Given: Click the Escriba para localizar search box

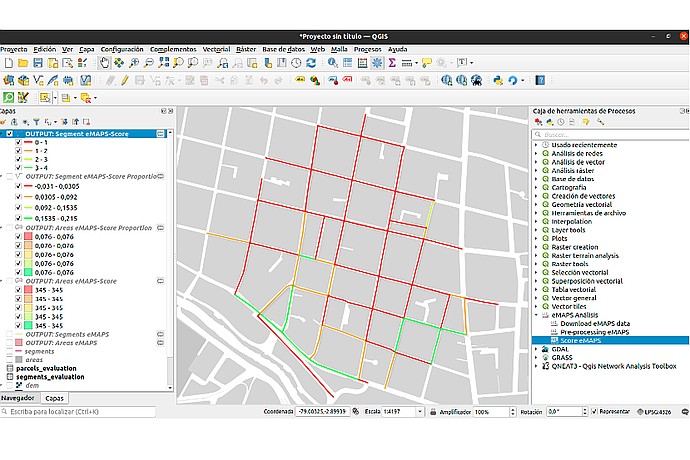Looking at the screenshot, I should coord(78,412).
